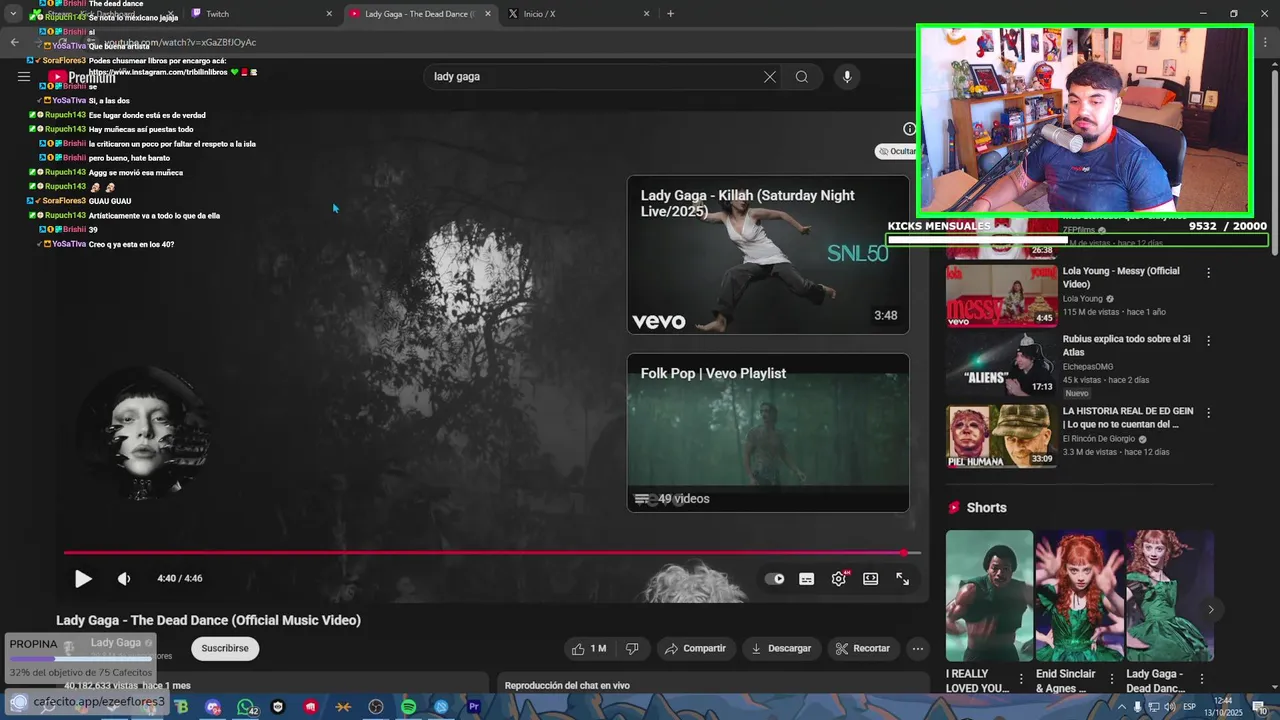Like the video with 1 M likes
The height and width of the screenshot is (720, 1280).
[x=589, y=648]
